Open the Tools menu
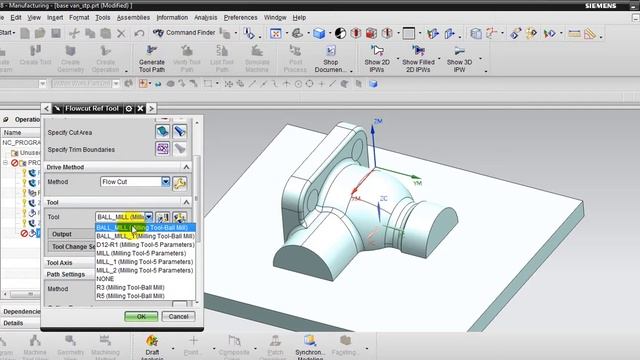 pyautogui.click(x=103, y=18)
